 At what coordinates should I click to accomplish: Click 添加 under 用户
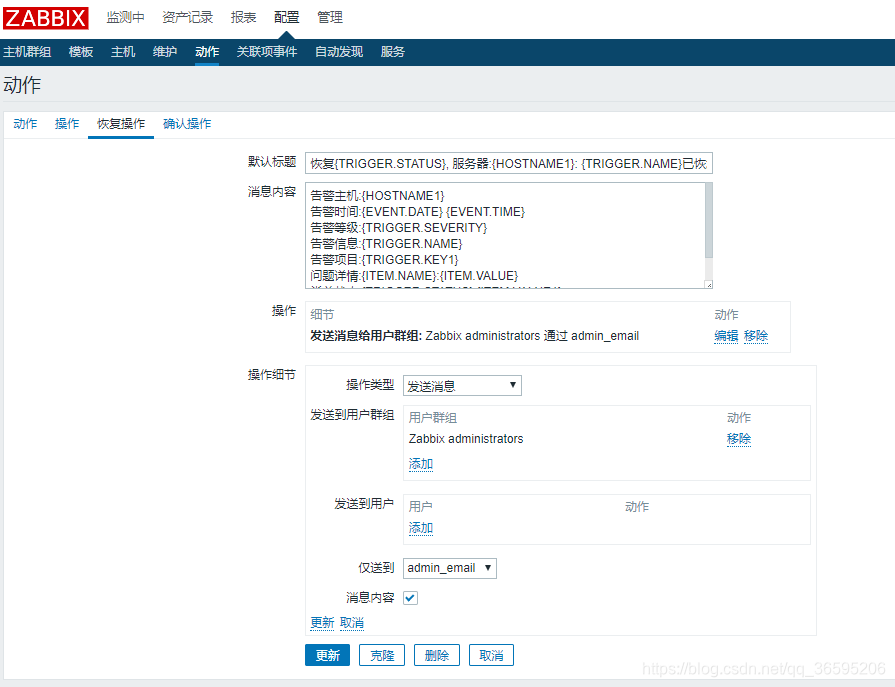coord(421,528)
